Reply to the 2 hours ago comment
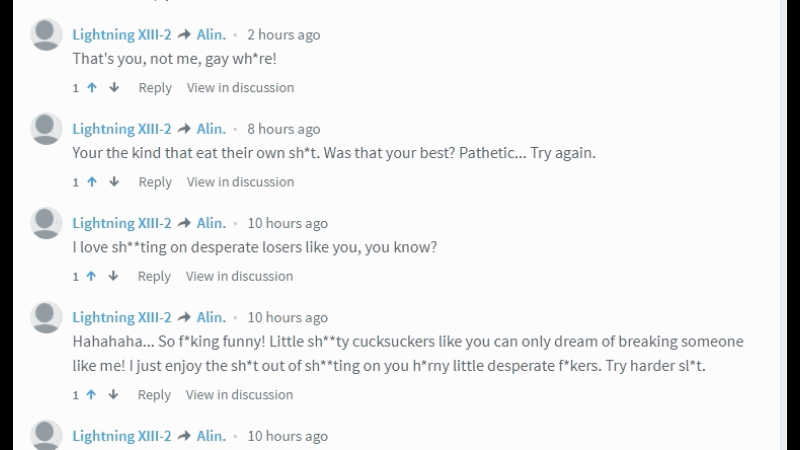 point(155,88)
